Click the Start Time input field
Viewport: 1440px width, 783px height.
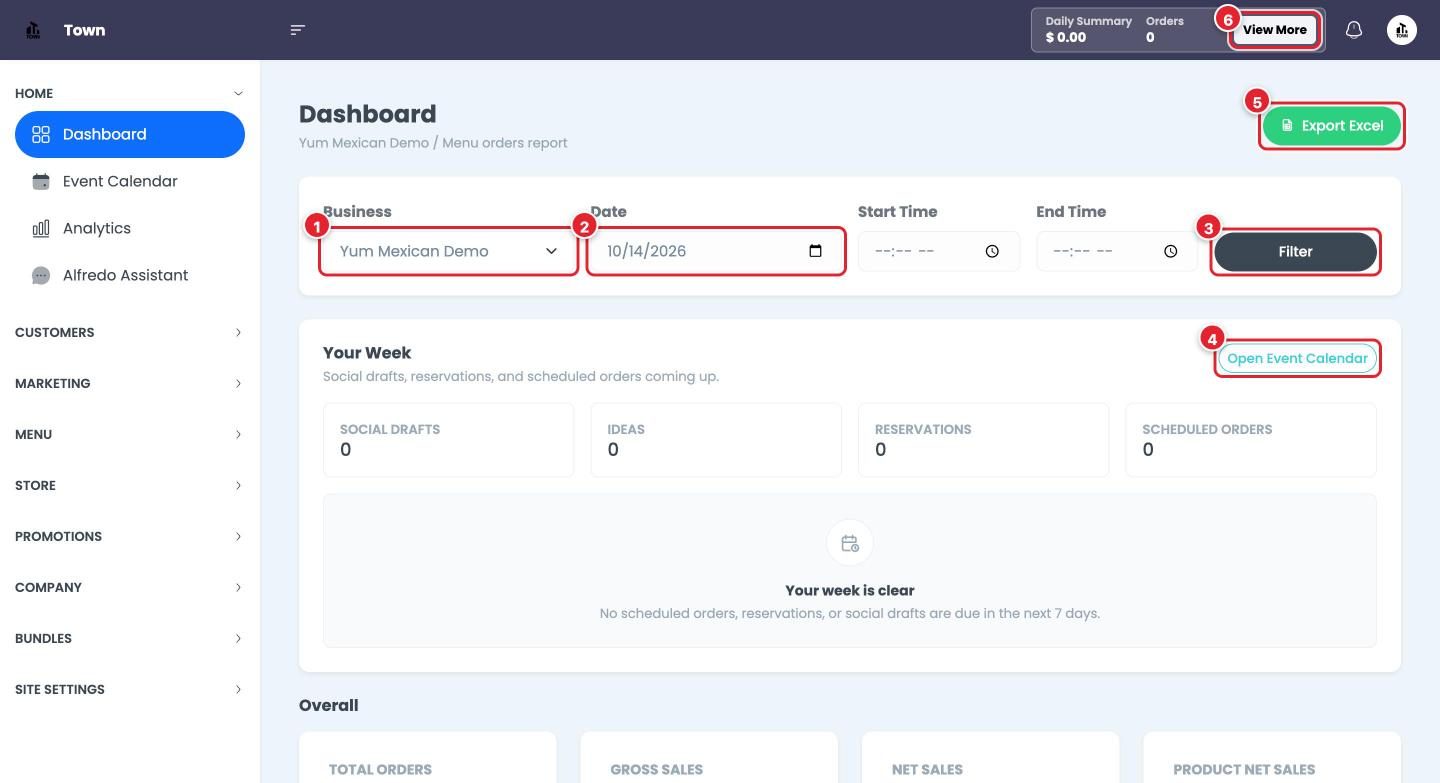tap(939, 251)
